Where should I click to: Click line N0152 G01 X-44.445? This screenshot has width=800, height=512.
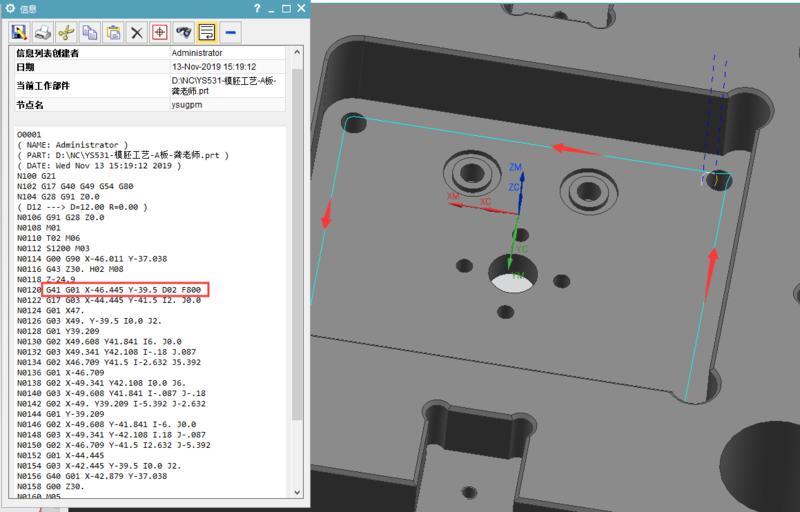coord(60,455)
